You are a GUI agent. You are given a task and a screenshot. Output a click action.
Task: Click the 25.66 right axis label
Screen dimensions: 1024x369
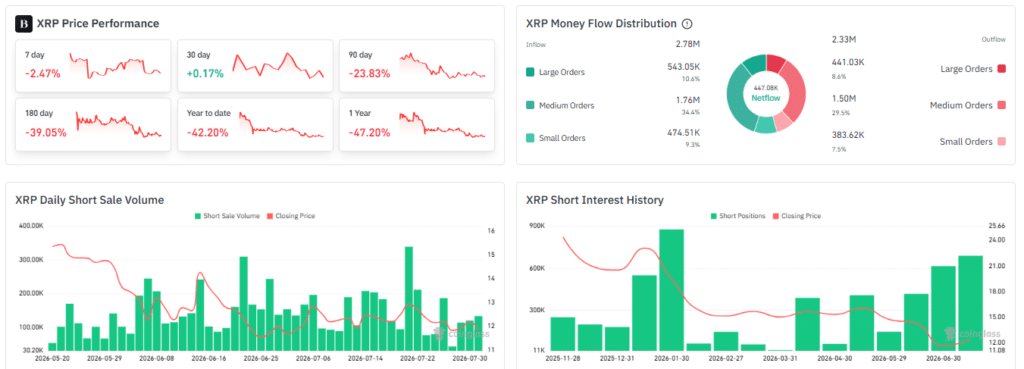coord(997,226)
